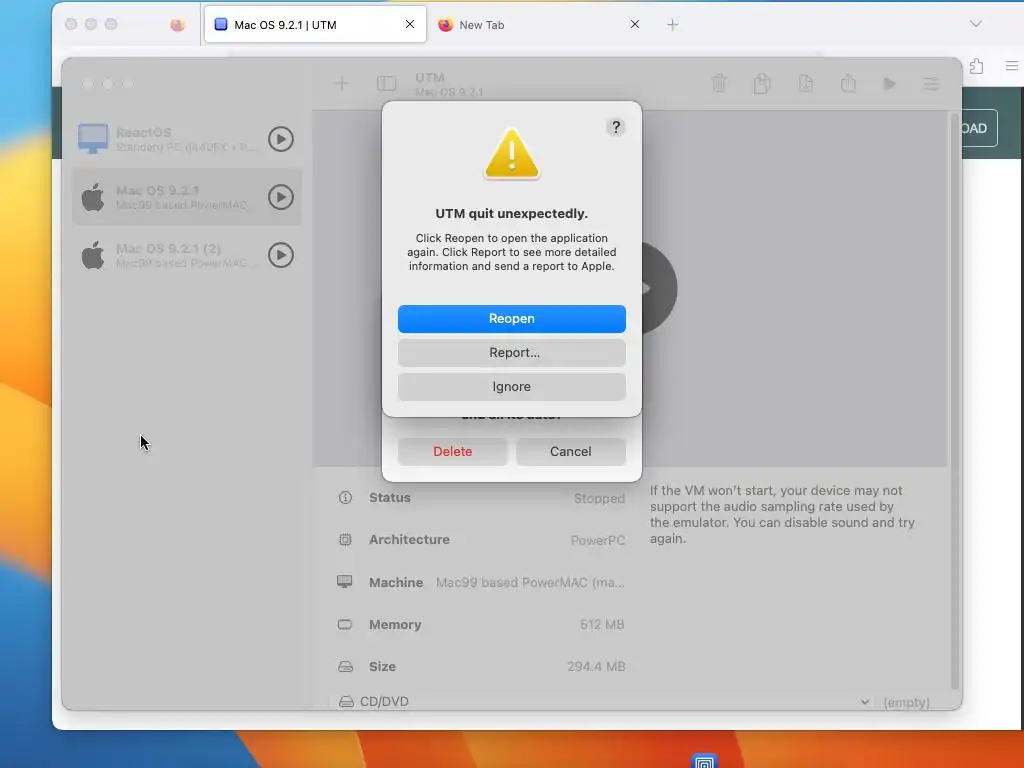Open the Firefox hamburger menu
Screen dimensions: 1024x768
point(1012,66)
